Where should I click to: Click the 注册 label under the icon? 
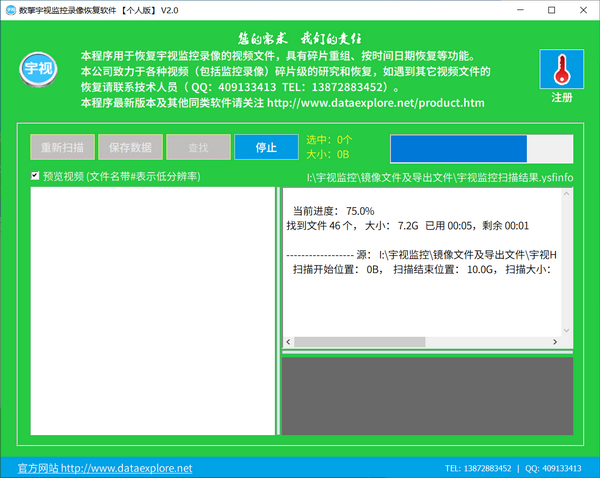(561, 98)
